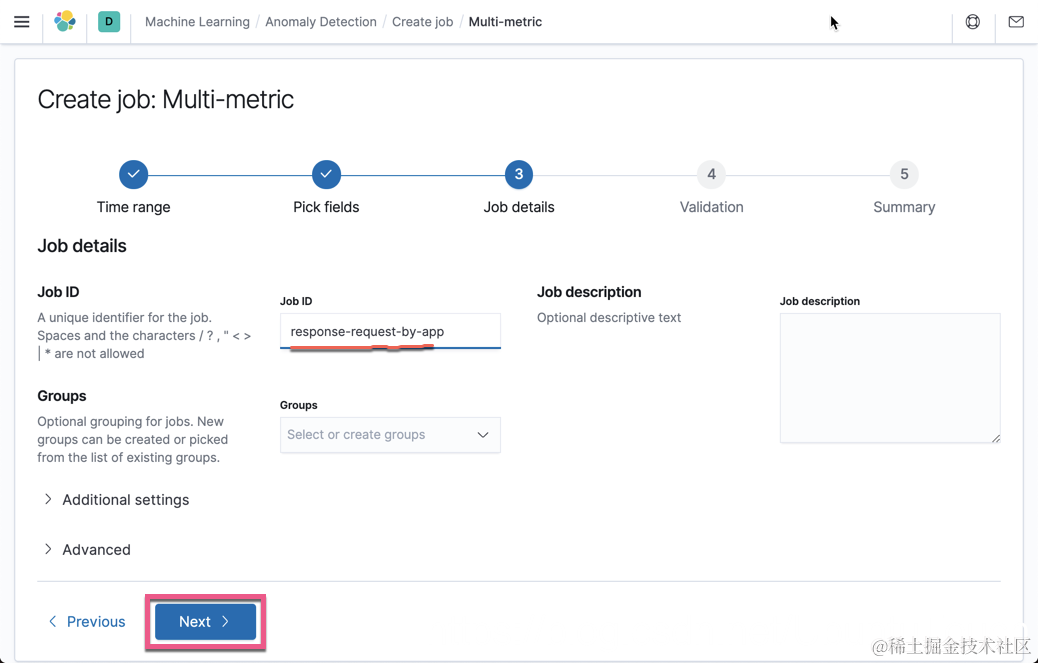This screenshot has height=663, width=1038.
Task: Go to Machine Learning breadcrumb
Action: pyautogui.click(x=197, y=22)
